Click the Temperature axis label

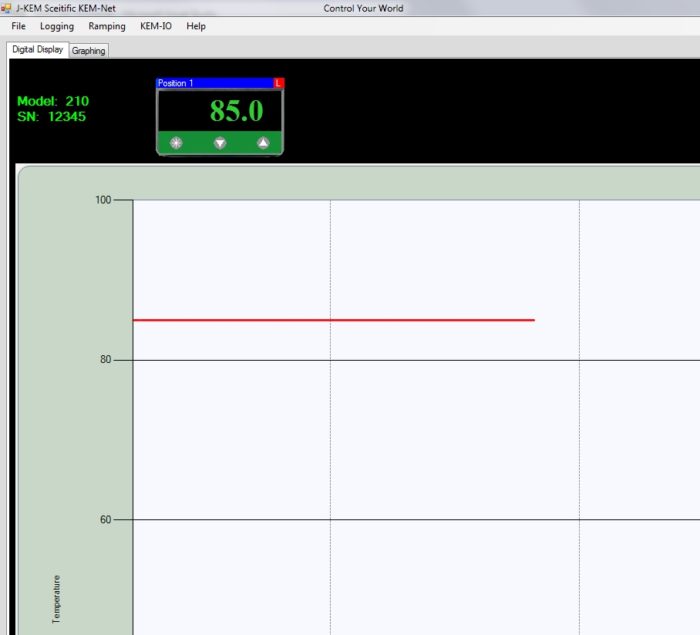click(56, 599)
